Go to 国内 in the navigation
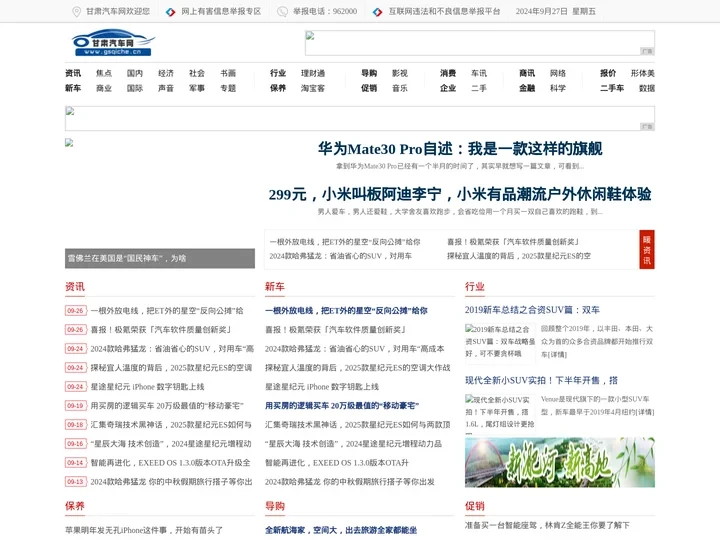The height and width of the screenshot is (540, 720). [x=135, y=73]
